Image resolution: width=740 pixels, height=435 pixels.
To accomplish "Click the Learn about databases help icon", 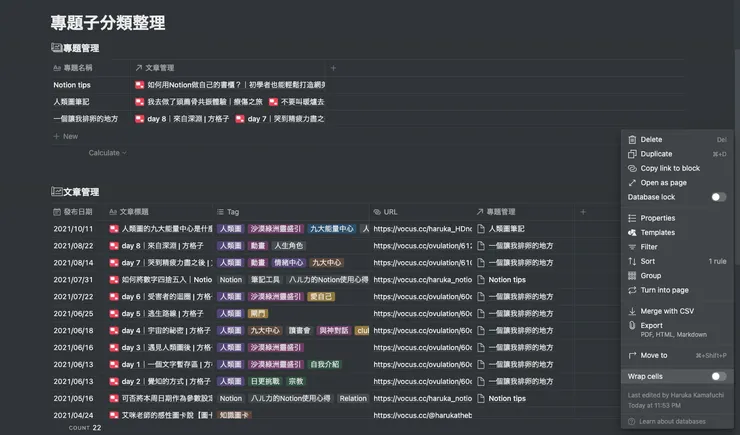I will click(631, 421).
